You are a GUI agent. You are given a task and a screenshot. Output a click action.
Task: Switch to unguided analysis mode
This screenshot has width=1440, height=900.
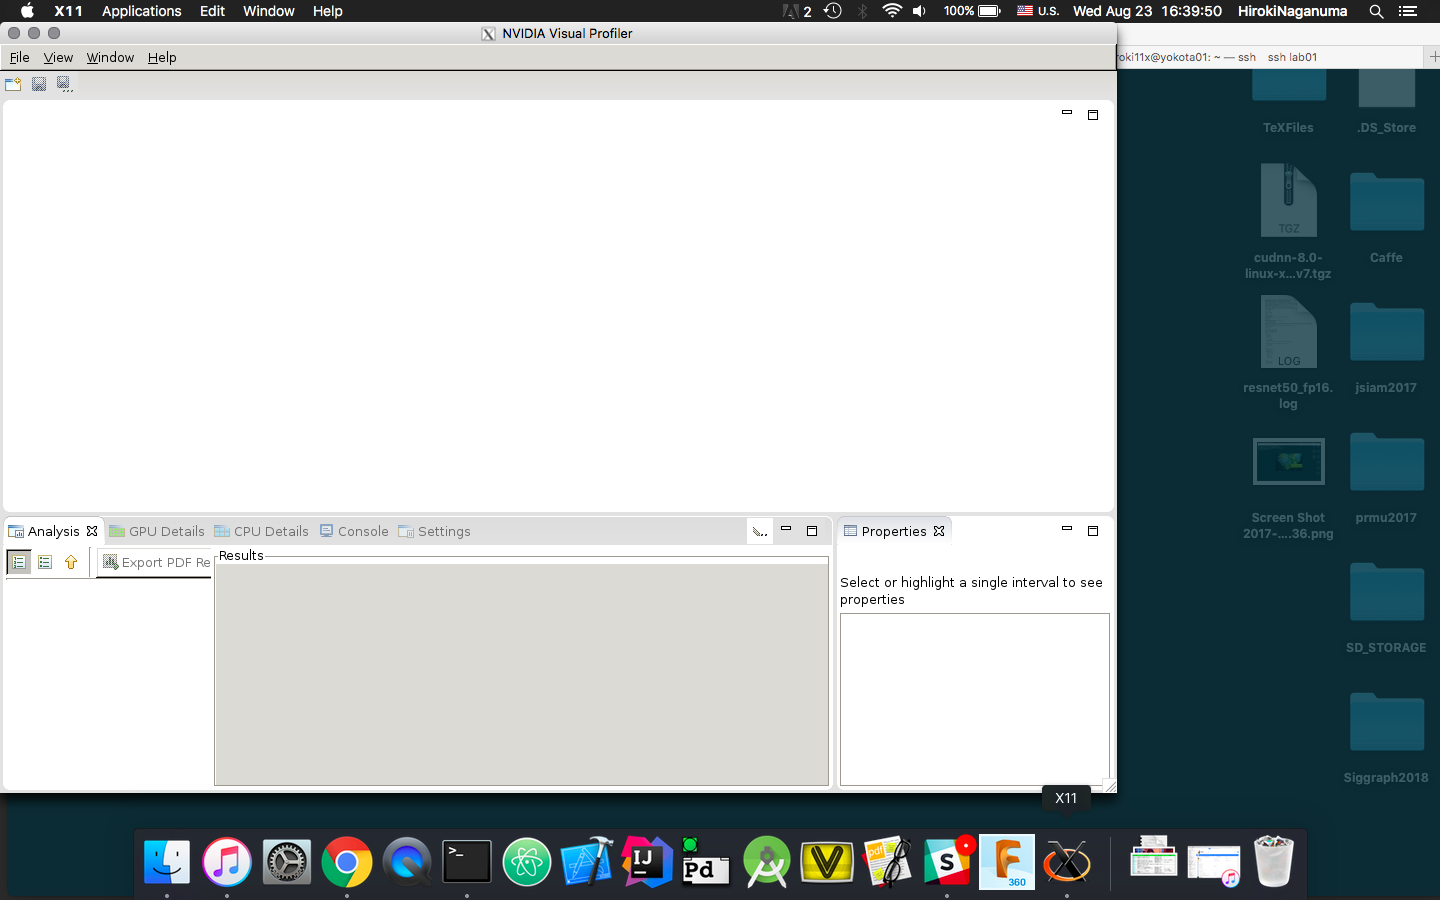pyautogui.click(x=45, y=562)
